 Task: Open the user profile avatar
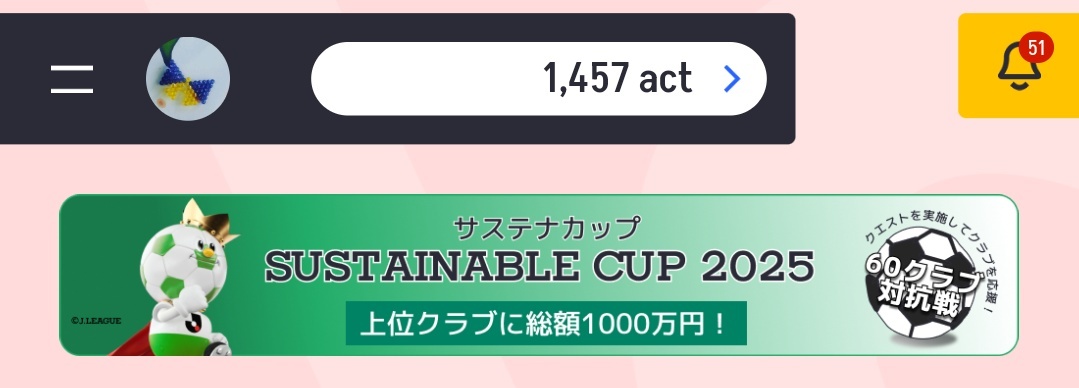coord(188,78)
